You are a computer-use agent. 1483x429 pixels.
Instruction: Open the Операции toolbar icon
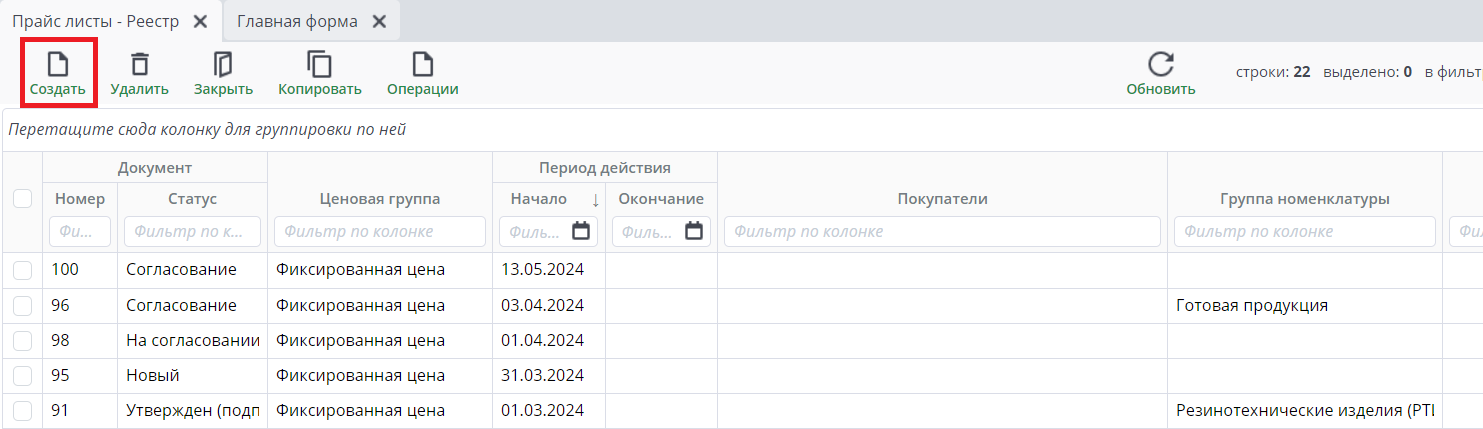tap(423, 65)
